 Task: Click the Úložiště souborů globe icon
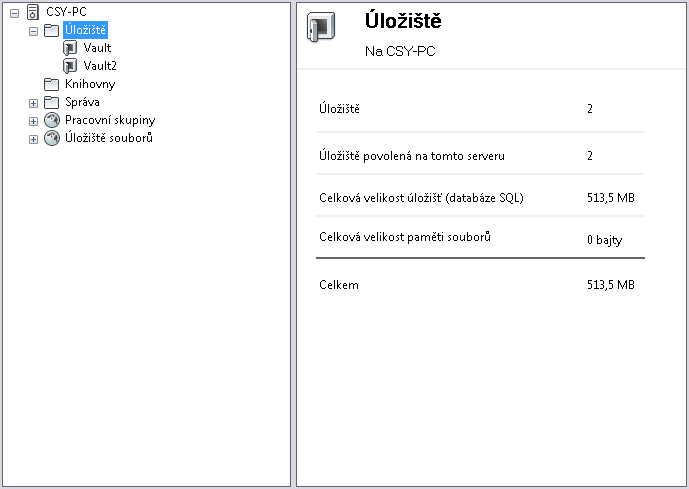click(x=51, y=138)
